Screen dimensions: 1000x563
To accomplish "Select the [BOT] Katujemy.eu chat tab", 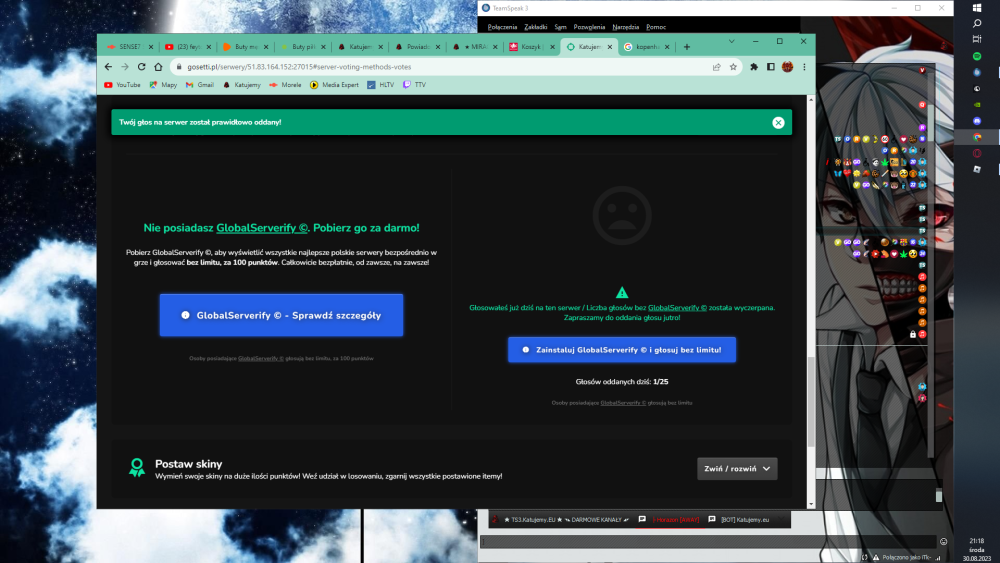I will pyautogui.click(x=739, y=520).
